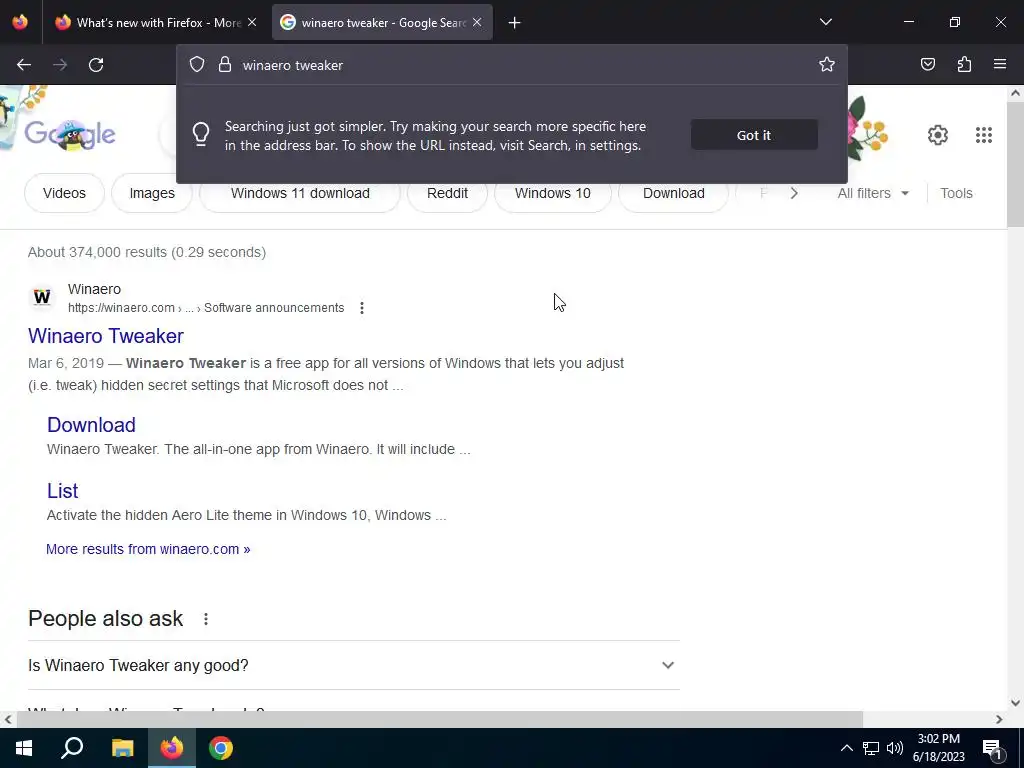The height and width of the screenshot is (768, 1024).
Task: Show more filter chips with arrow
Action: coord(794,193)
